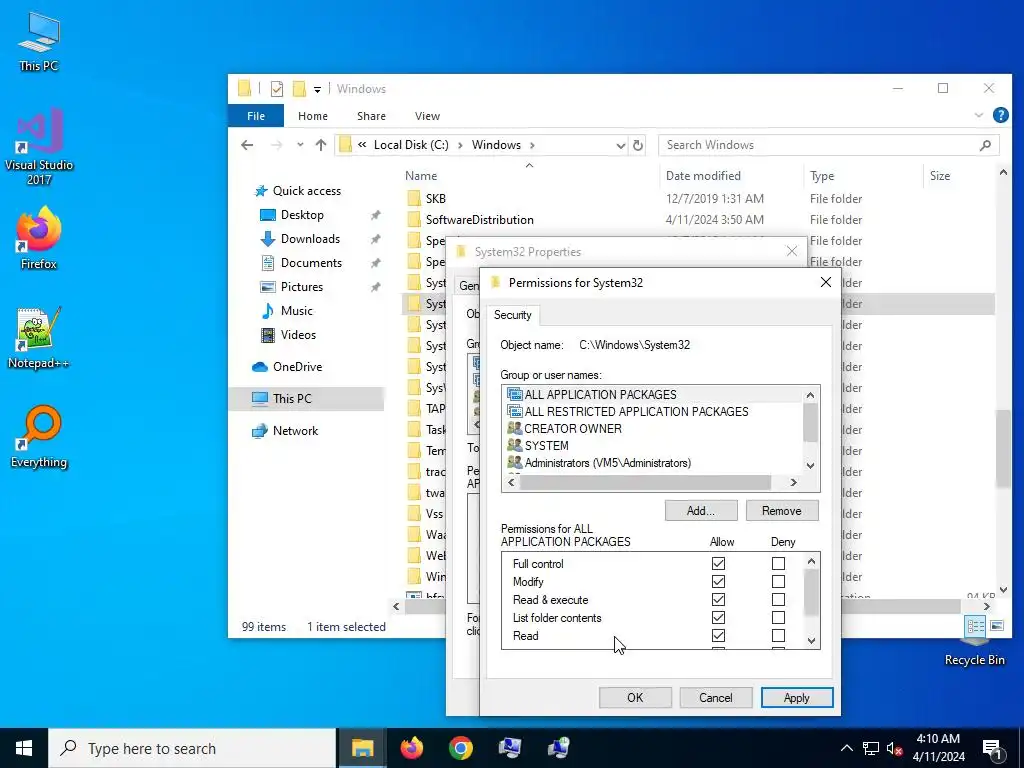Go back in Explorer navigation

click(x=247, y=145)
